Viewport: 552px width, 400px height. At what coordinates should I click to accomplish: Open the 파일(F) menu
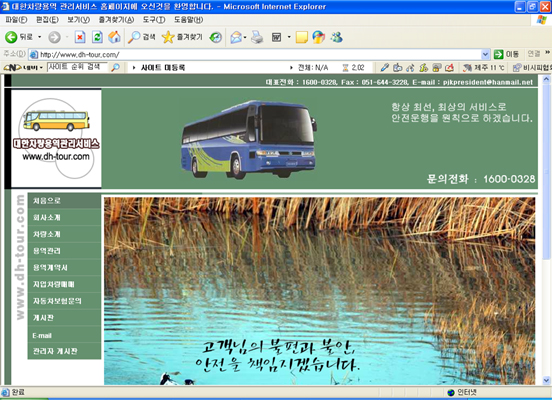tap(16, 20)
